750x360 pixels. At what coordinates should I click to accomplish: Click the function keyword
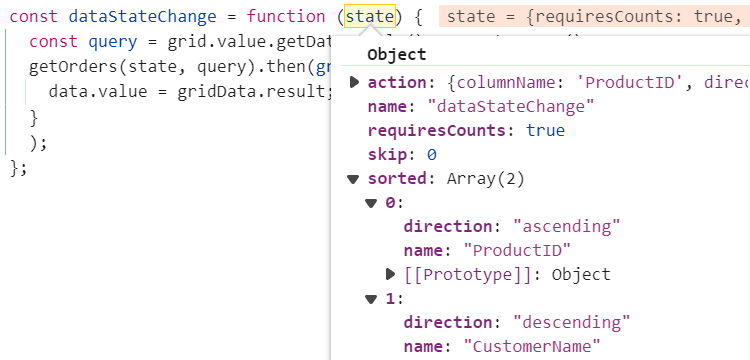(286, 17)
